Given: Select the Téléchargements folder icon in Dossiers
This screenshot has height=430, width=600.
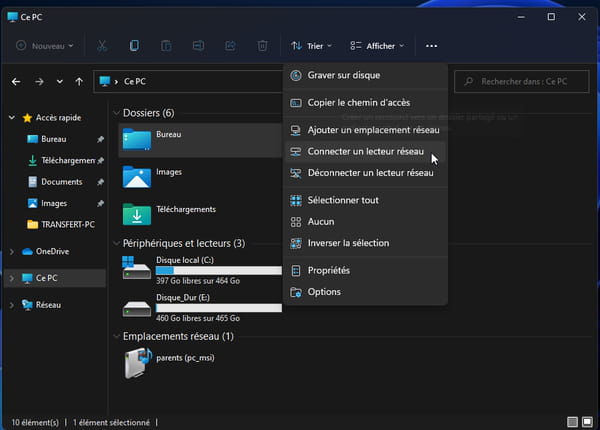Looking at the screenshot, I should pyautogui.click(x=137, y=214).
